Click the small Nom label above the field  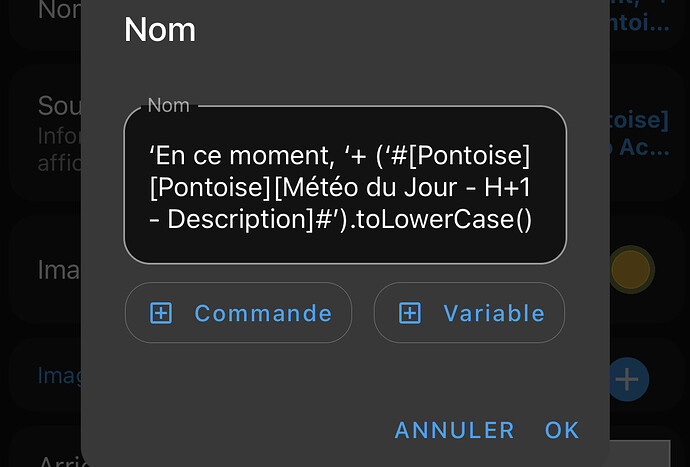point(167,105)
